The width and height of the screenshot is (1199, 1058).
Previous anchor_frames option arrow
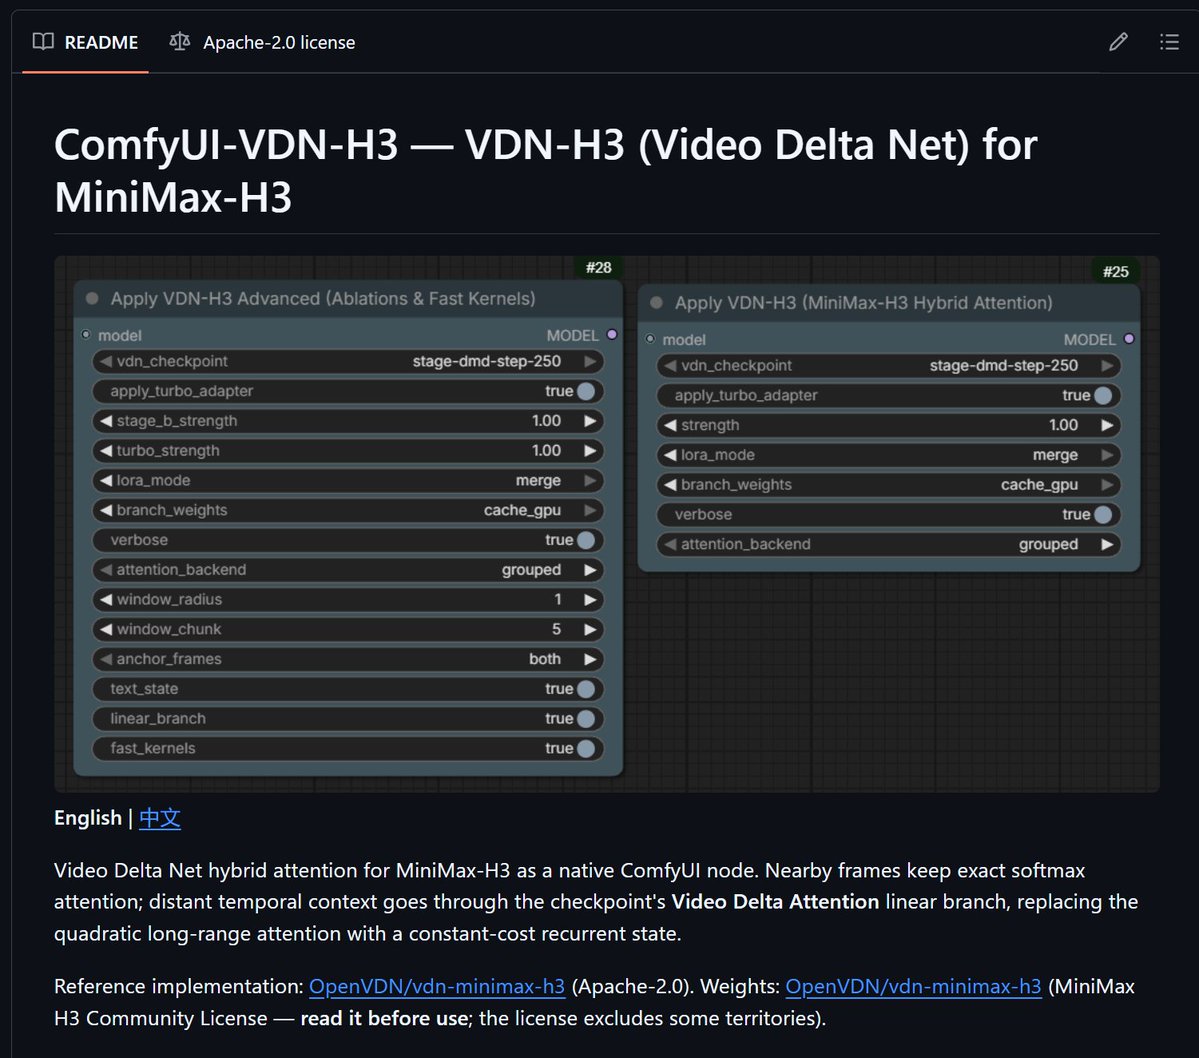coord(106,659)
